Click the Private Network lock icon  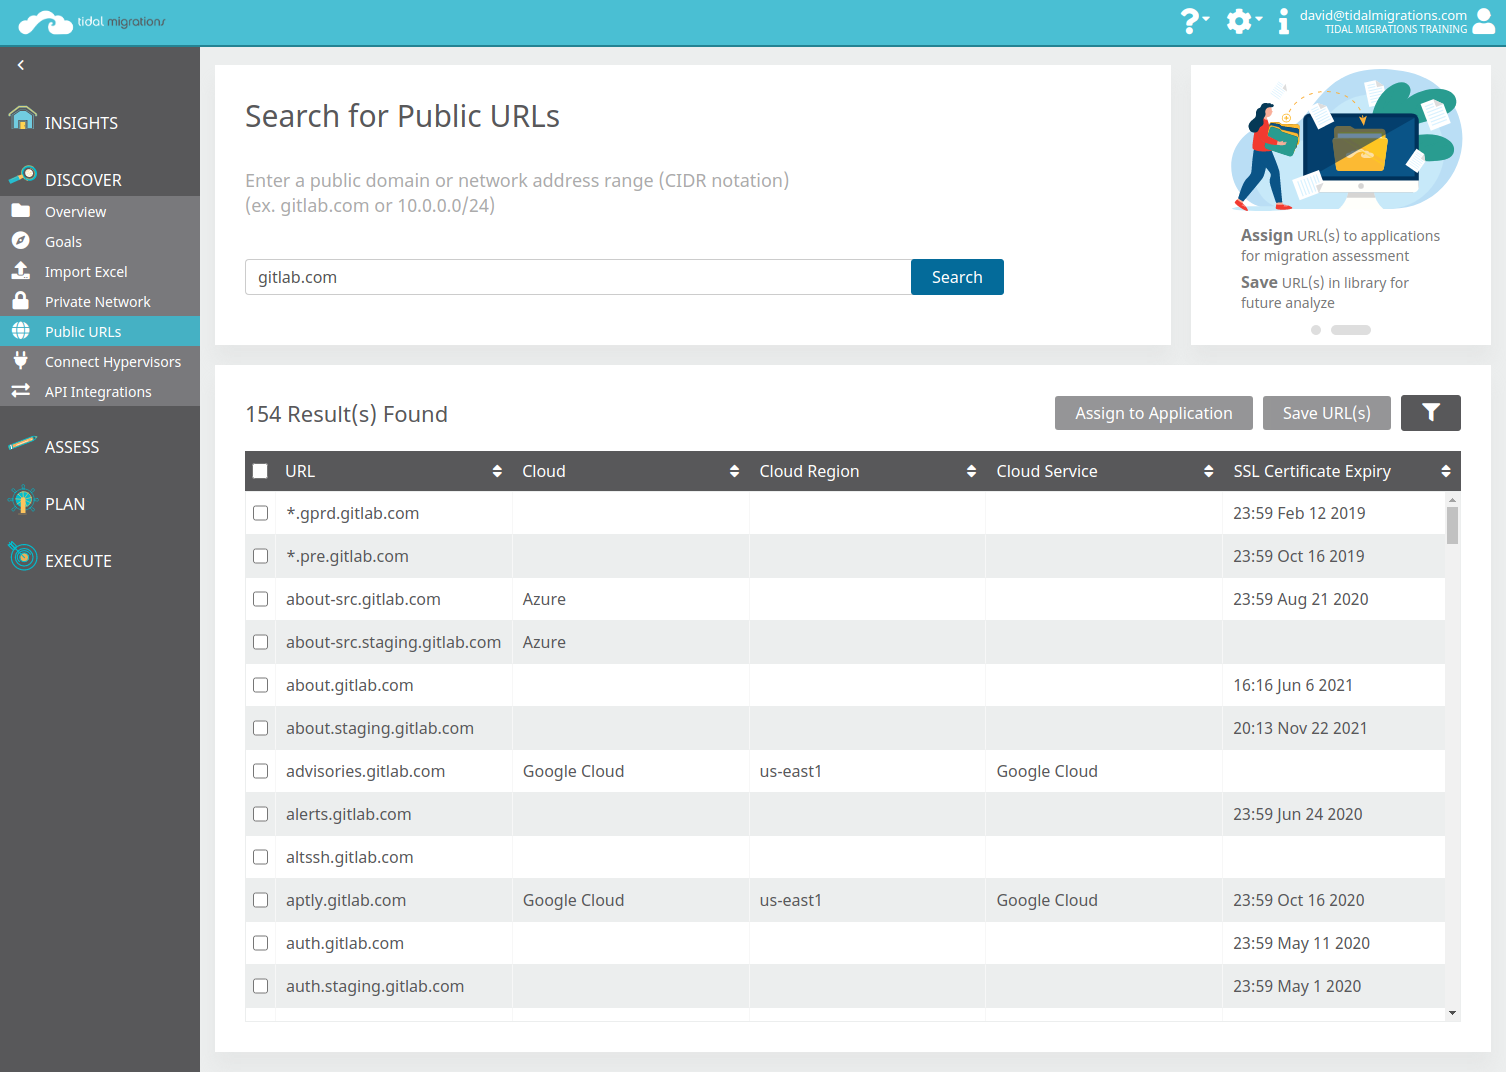coord(20,301)
